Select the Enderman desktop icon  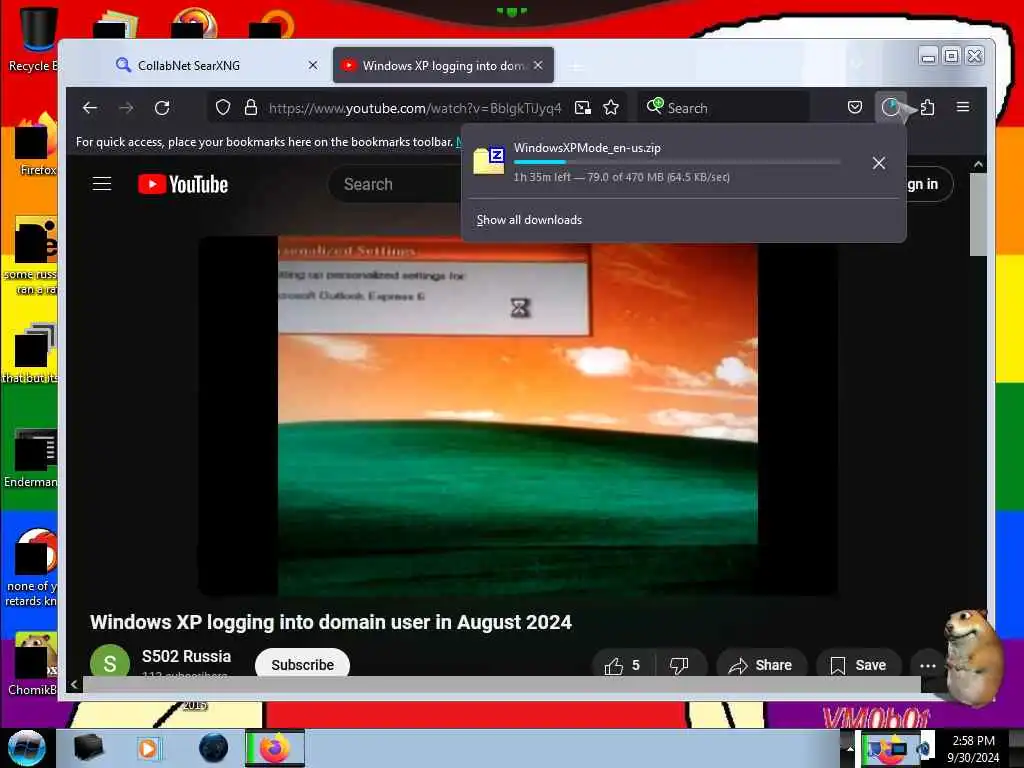click(x=31, y=457)
